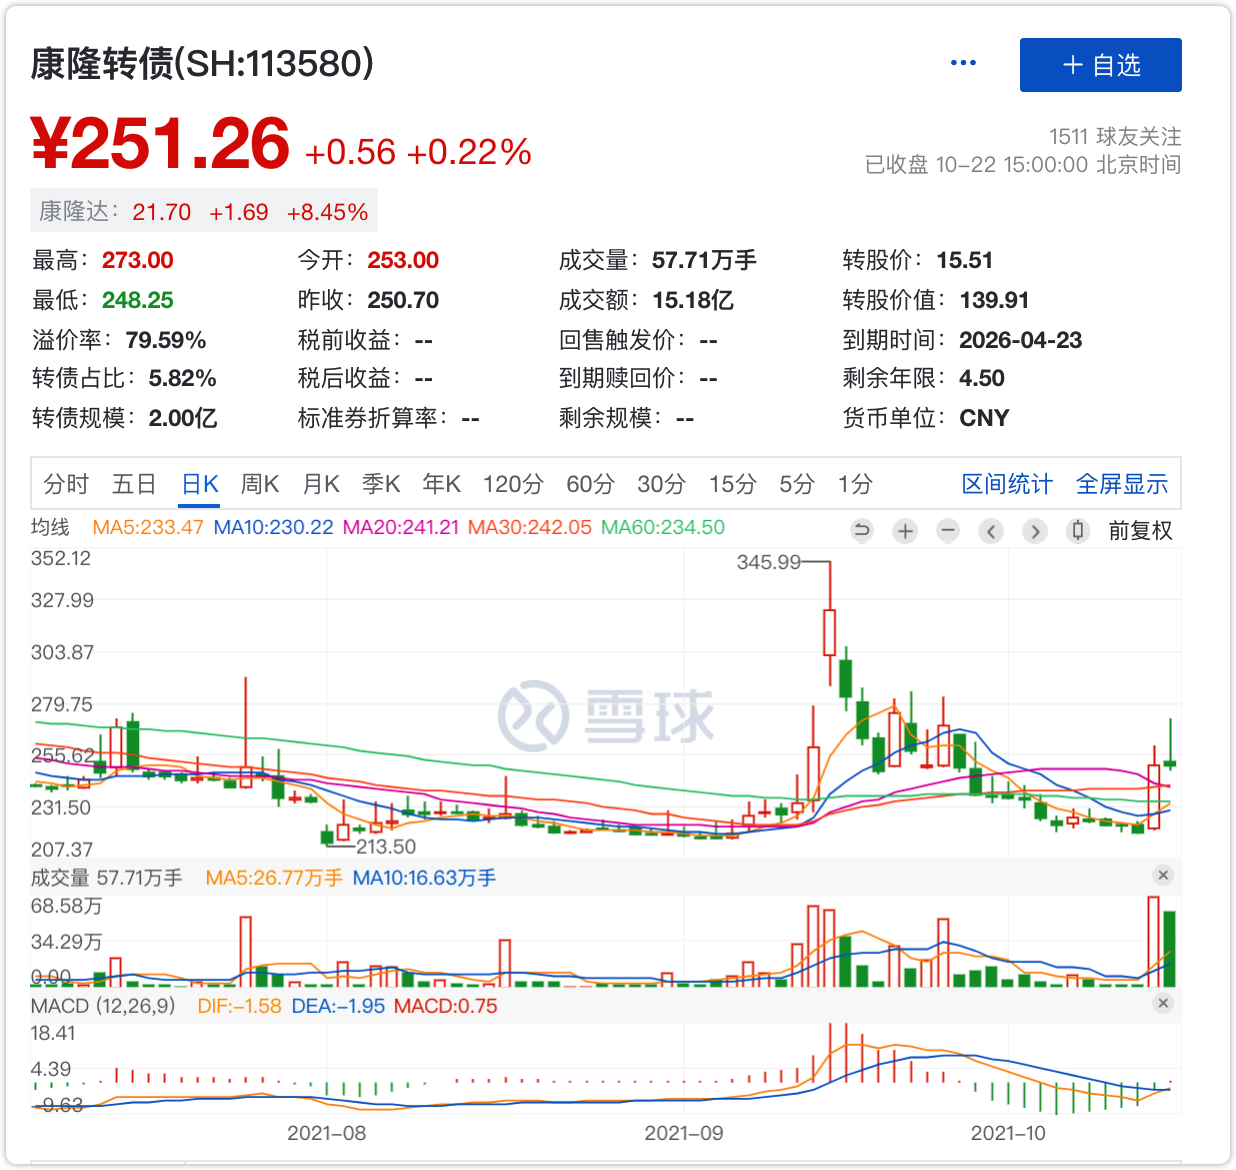Switch to the 60分 chart tab
The width and height of the screenshot is (1236, 1170).
pyautogui.click(x=590, y=484)
